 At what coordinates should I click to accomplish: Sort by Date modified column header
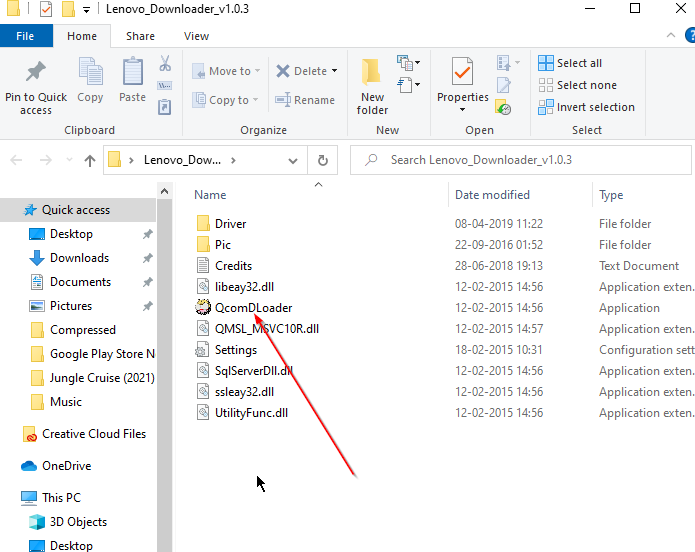coord(492,195)
